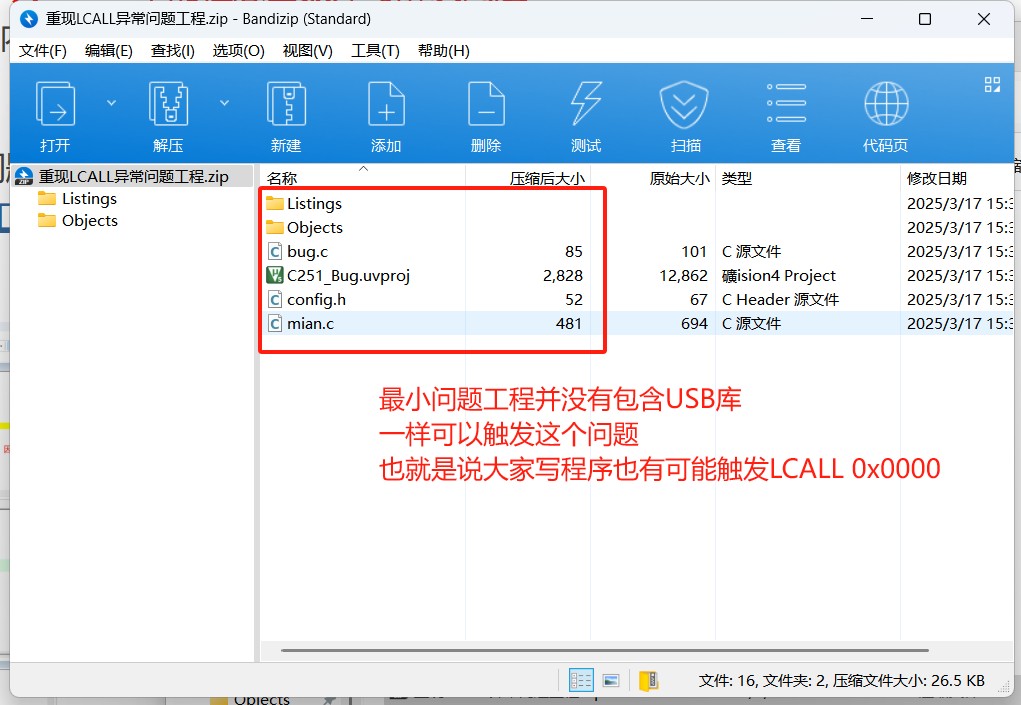Click the Scan (扫描) shield icon
This screenshot has width=1021, height=705.
(684, 104)
